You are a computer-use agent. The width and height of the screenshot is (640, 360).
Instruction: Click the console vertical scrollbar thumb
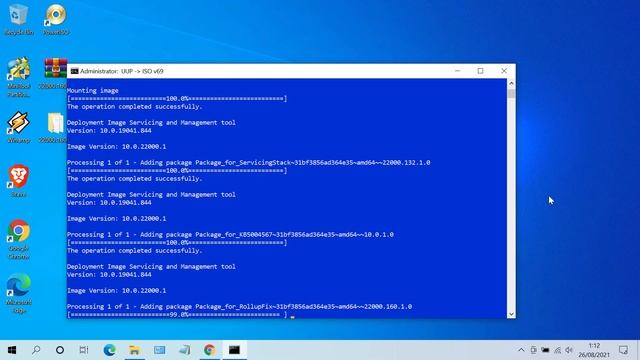tap(511, 94)
